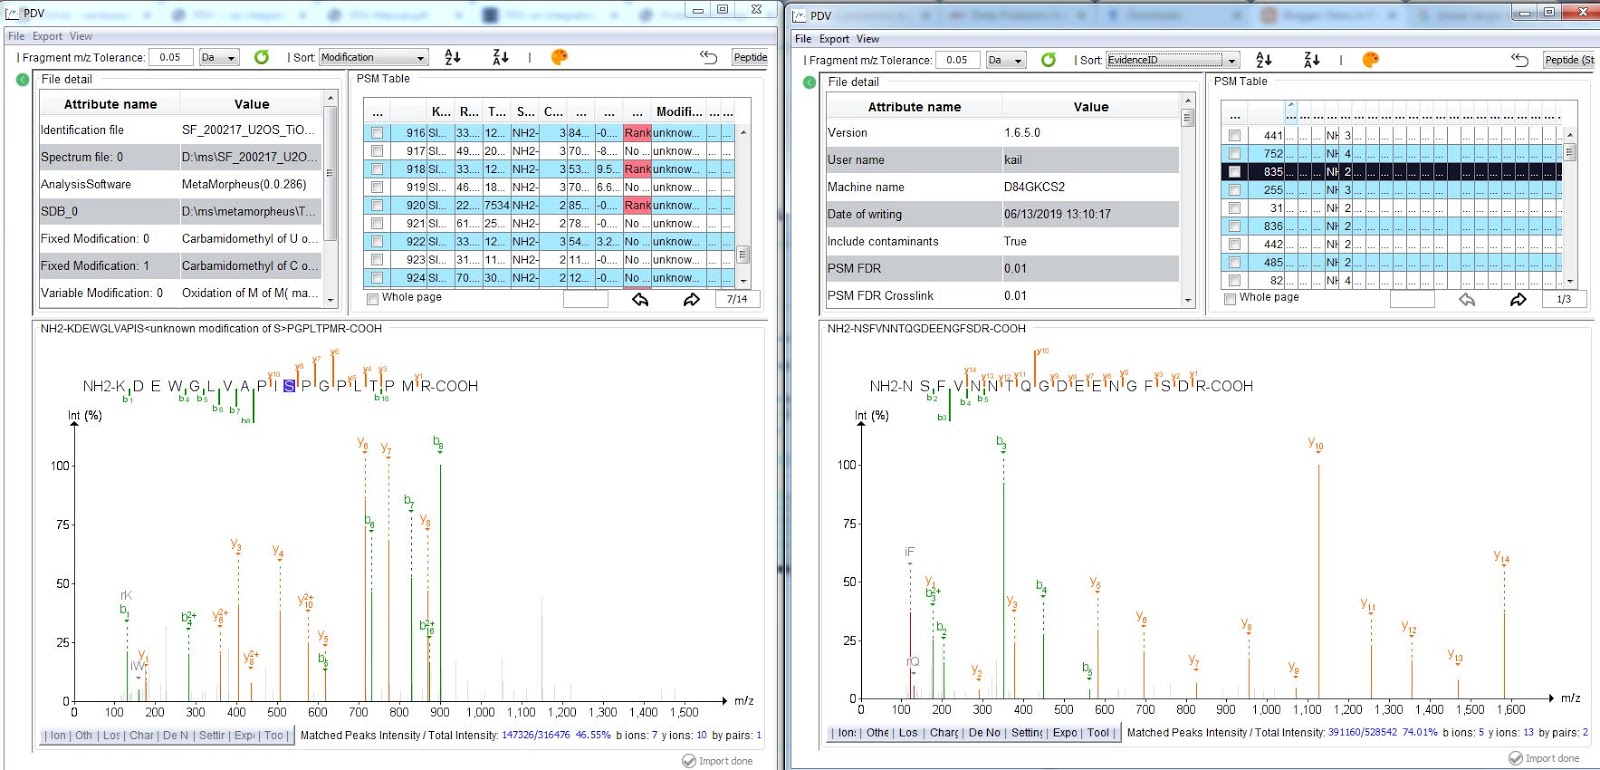
Task: Click Settings button below right spectrum
Action: (1027, 733)
